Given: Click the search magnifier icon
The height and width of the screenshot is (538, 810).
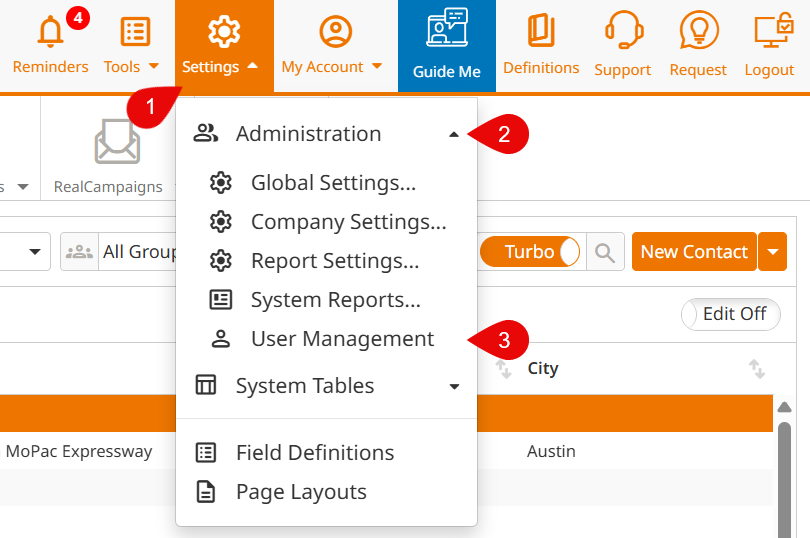Looking at the screenshot, I should point(605,252).
